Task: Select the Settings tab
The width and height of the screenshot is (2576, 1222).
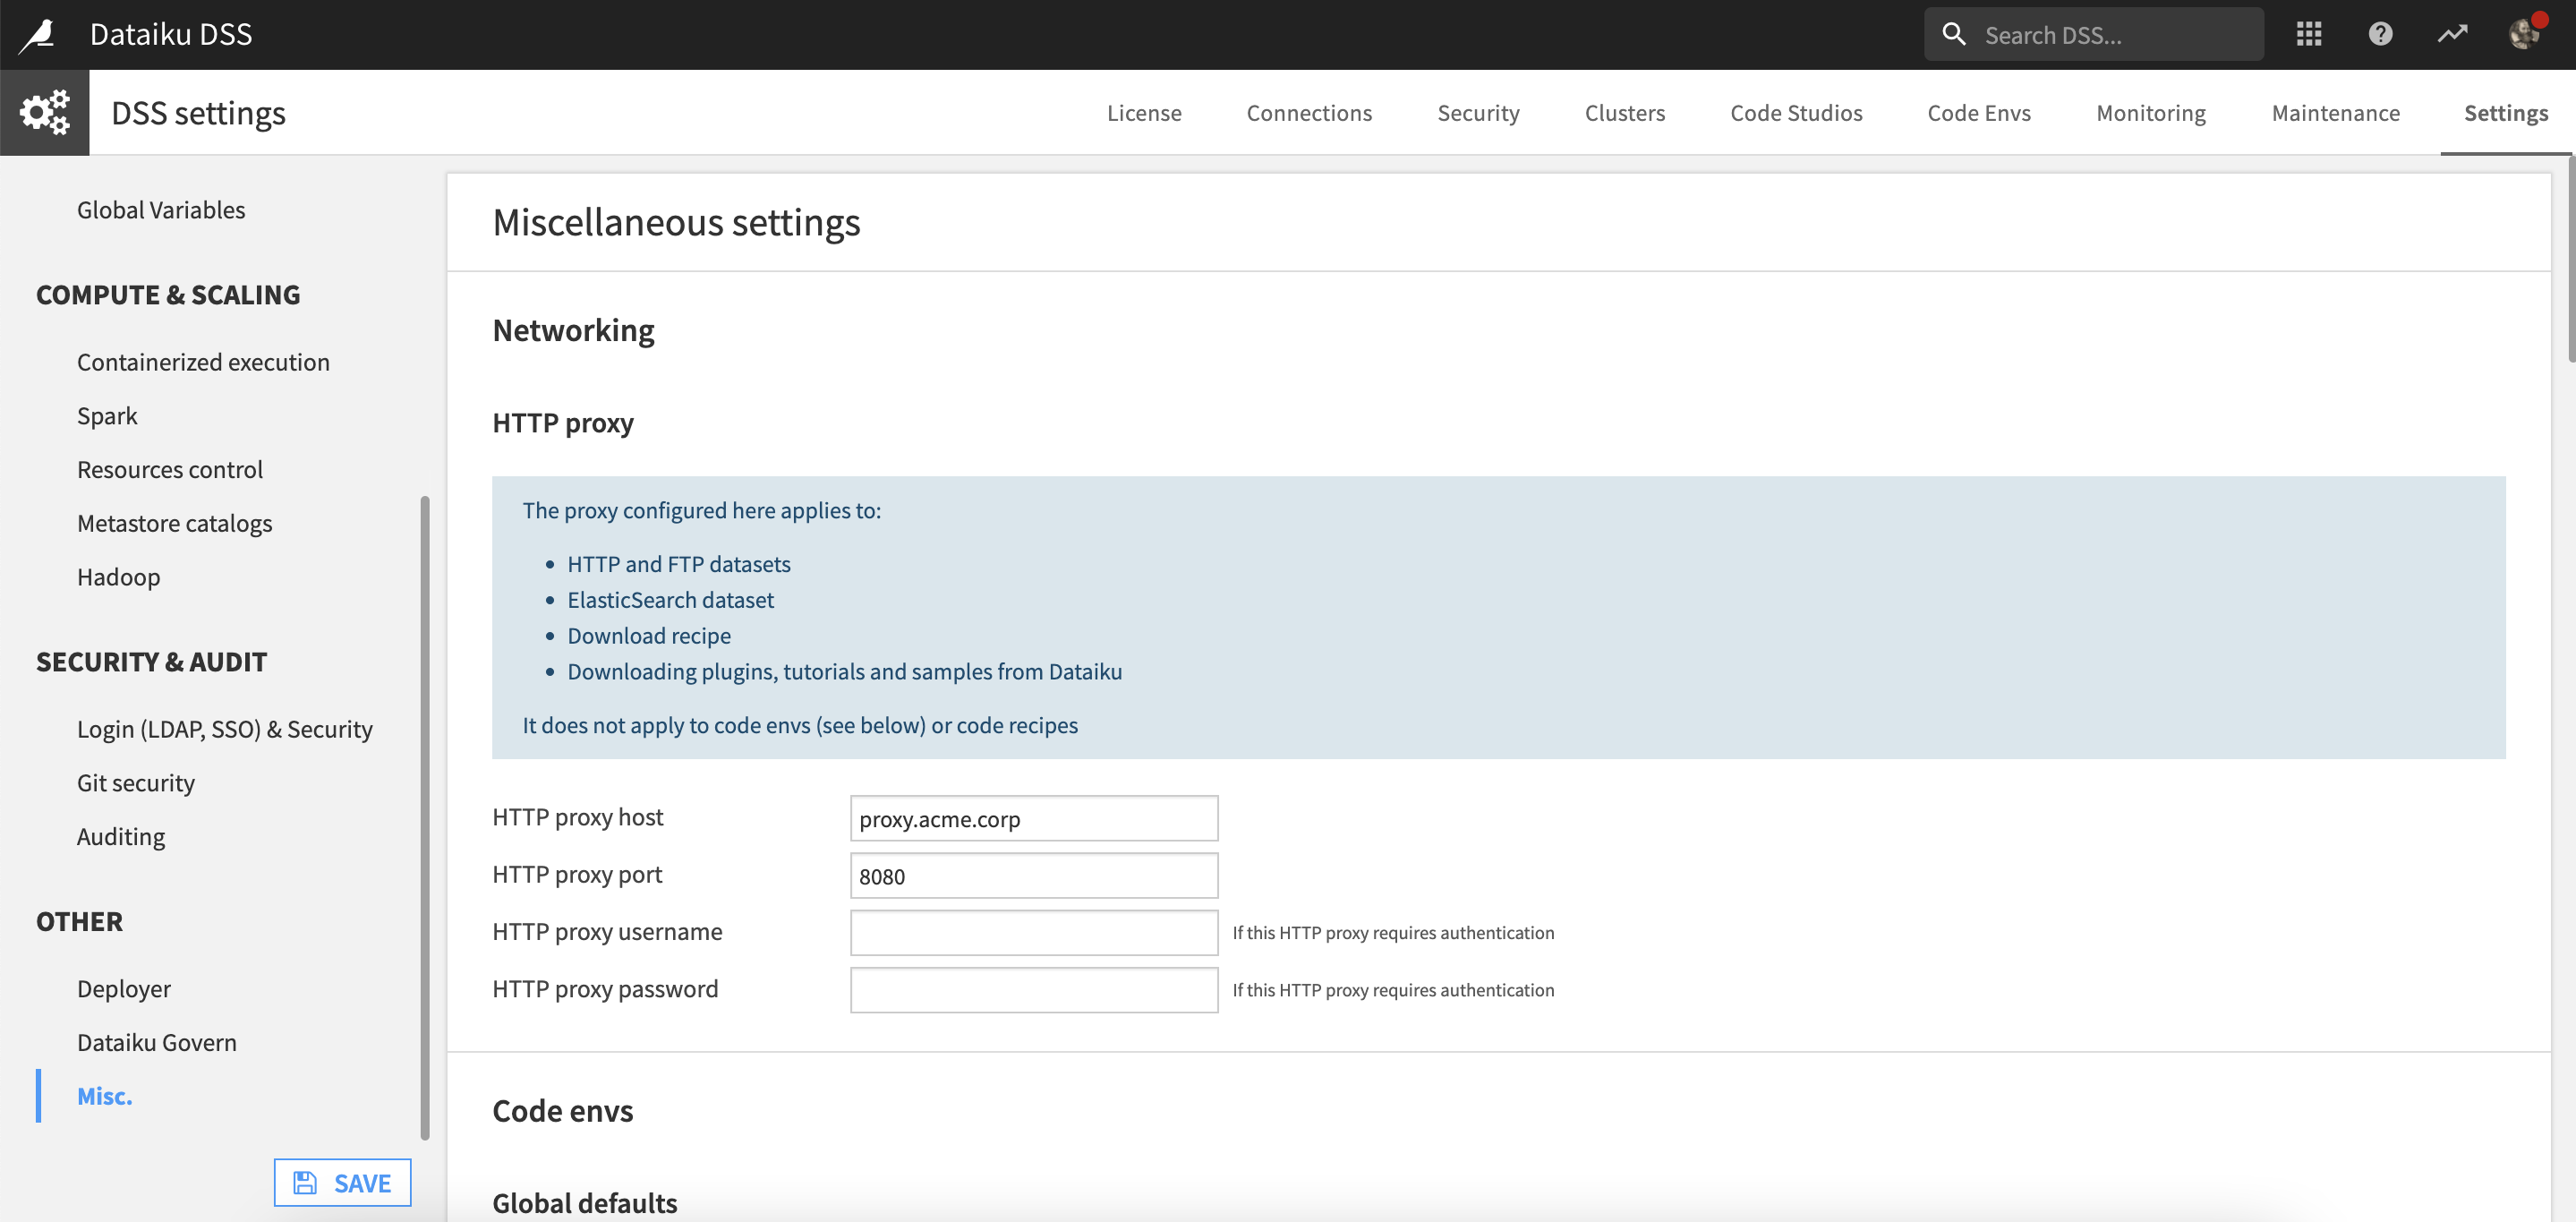Action: 2505,113
